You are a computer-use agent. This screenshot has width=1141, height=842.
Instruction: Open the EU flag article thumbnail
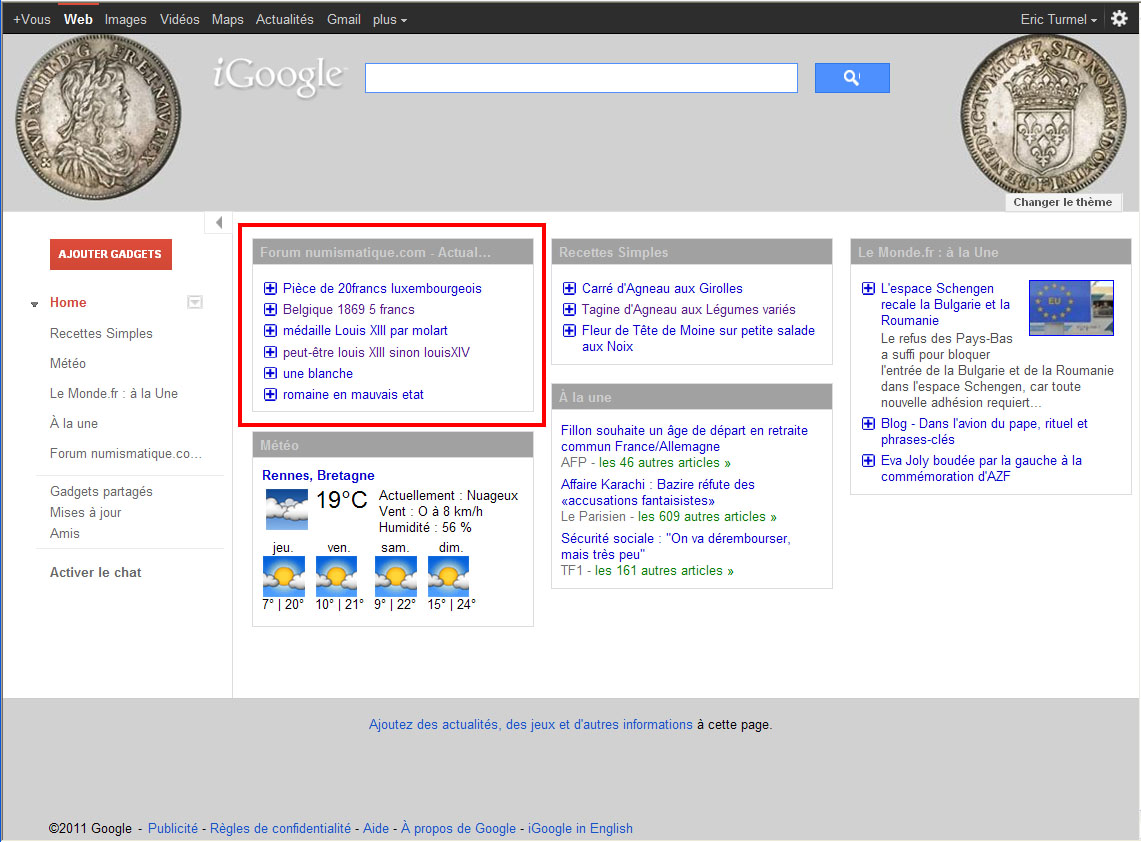coord(1071,308)
